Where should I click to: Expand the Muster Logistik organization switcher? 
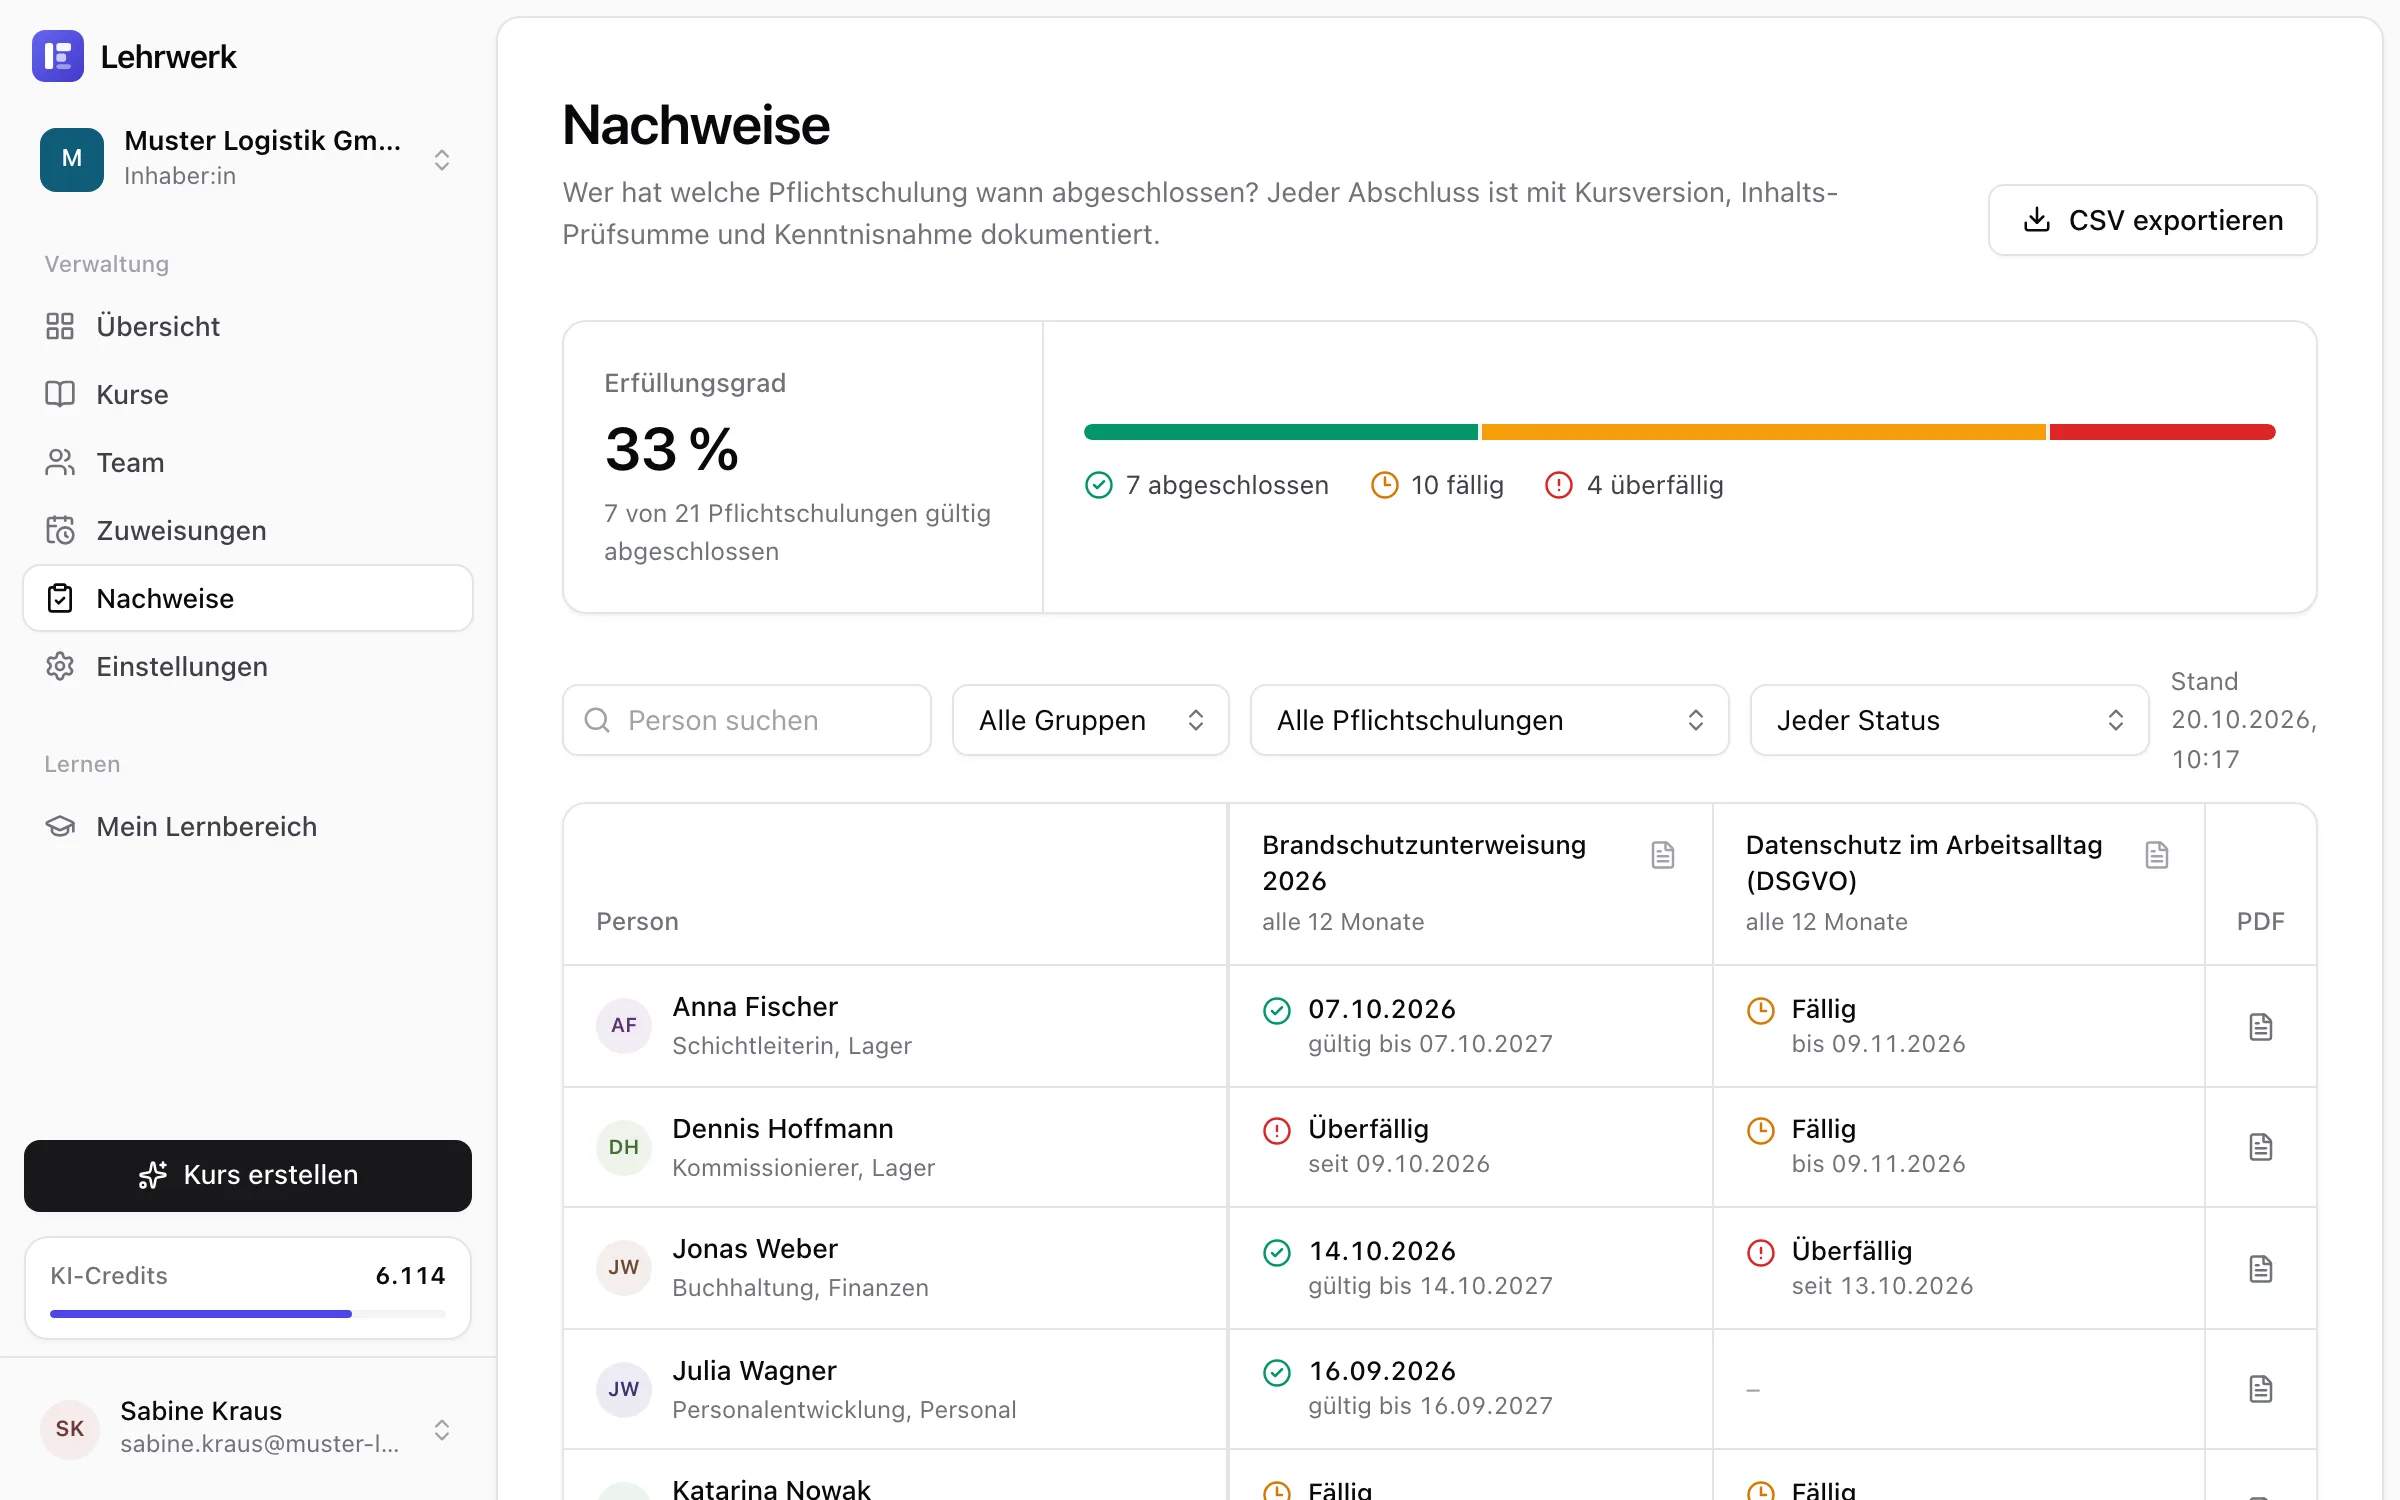[x=442, y=160]
